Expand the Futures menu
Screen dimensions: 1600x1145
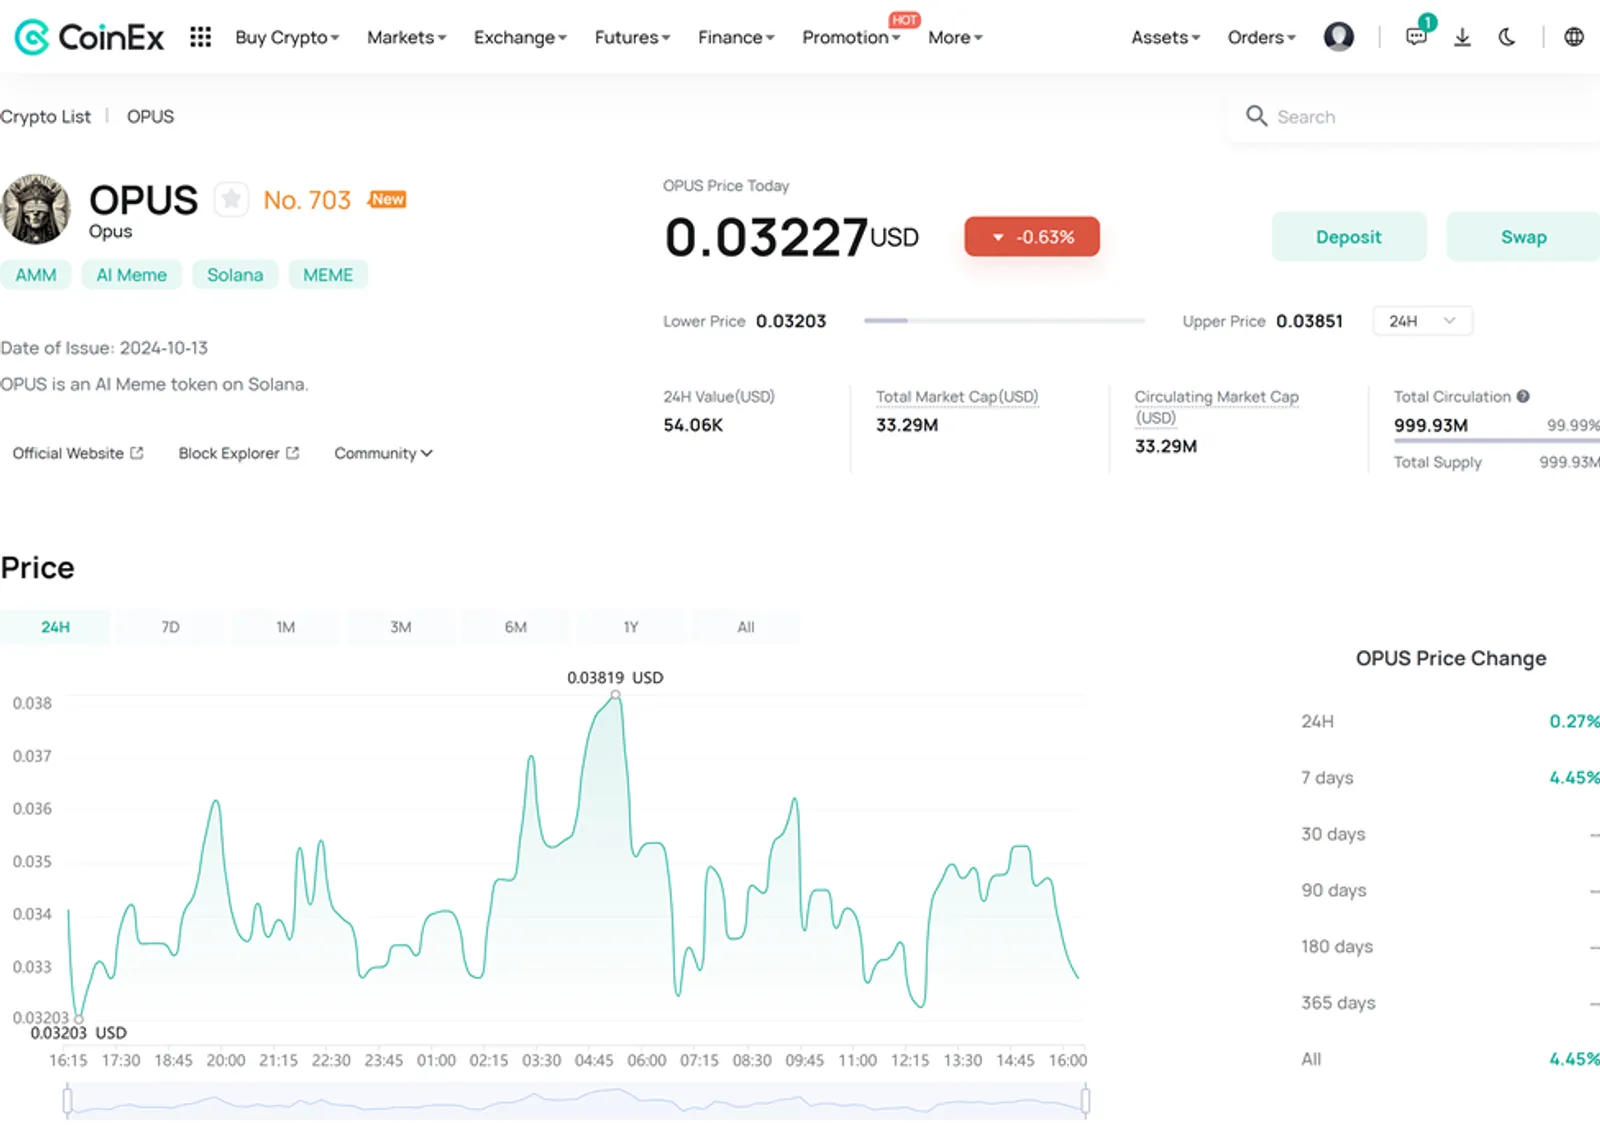[632, 37]
